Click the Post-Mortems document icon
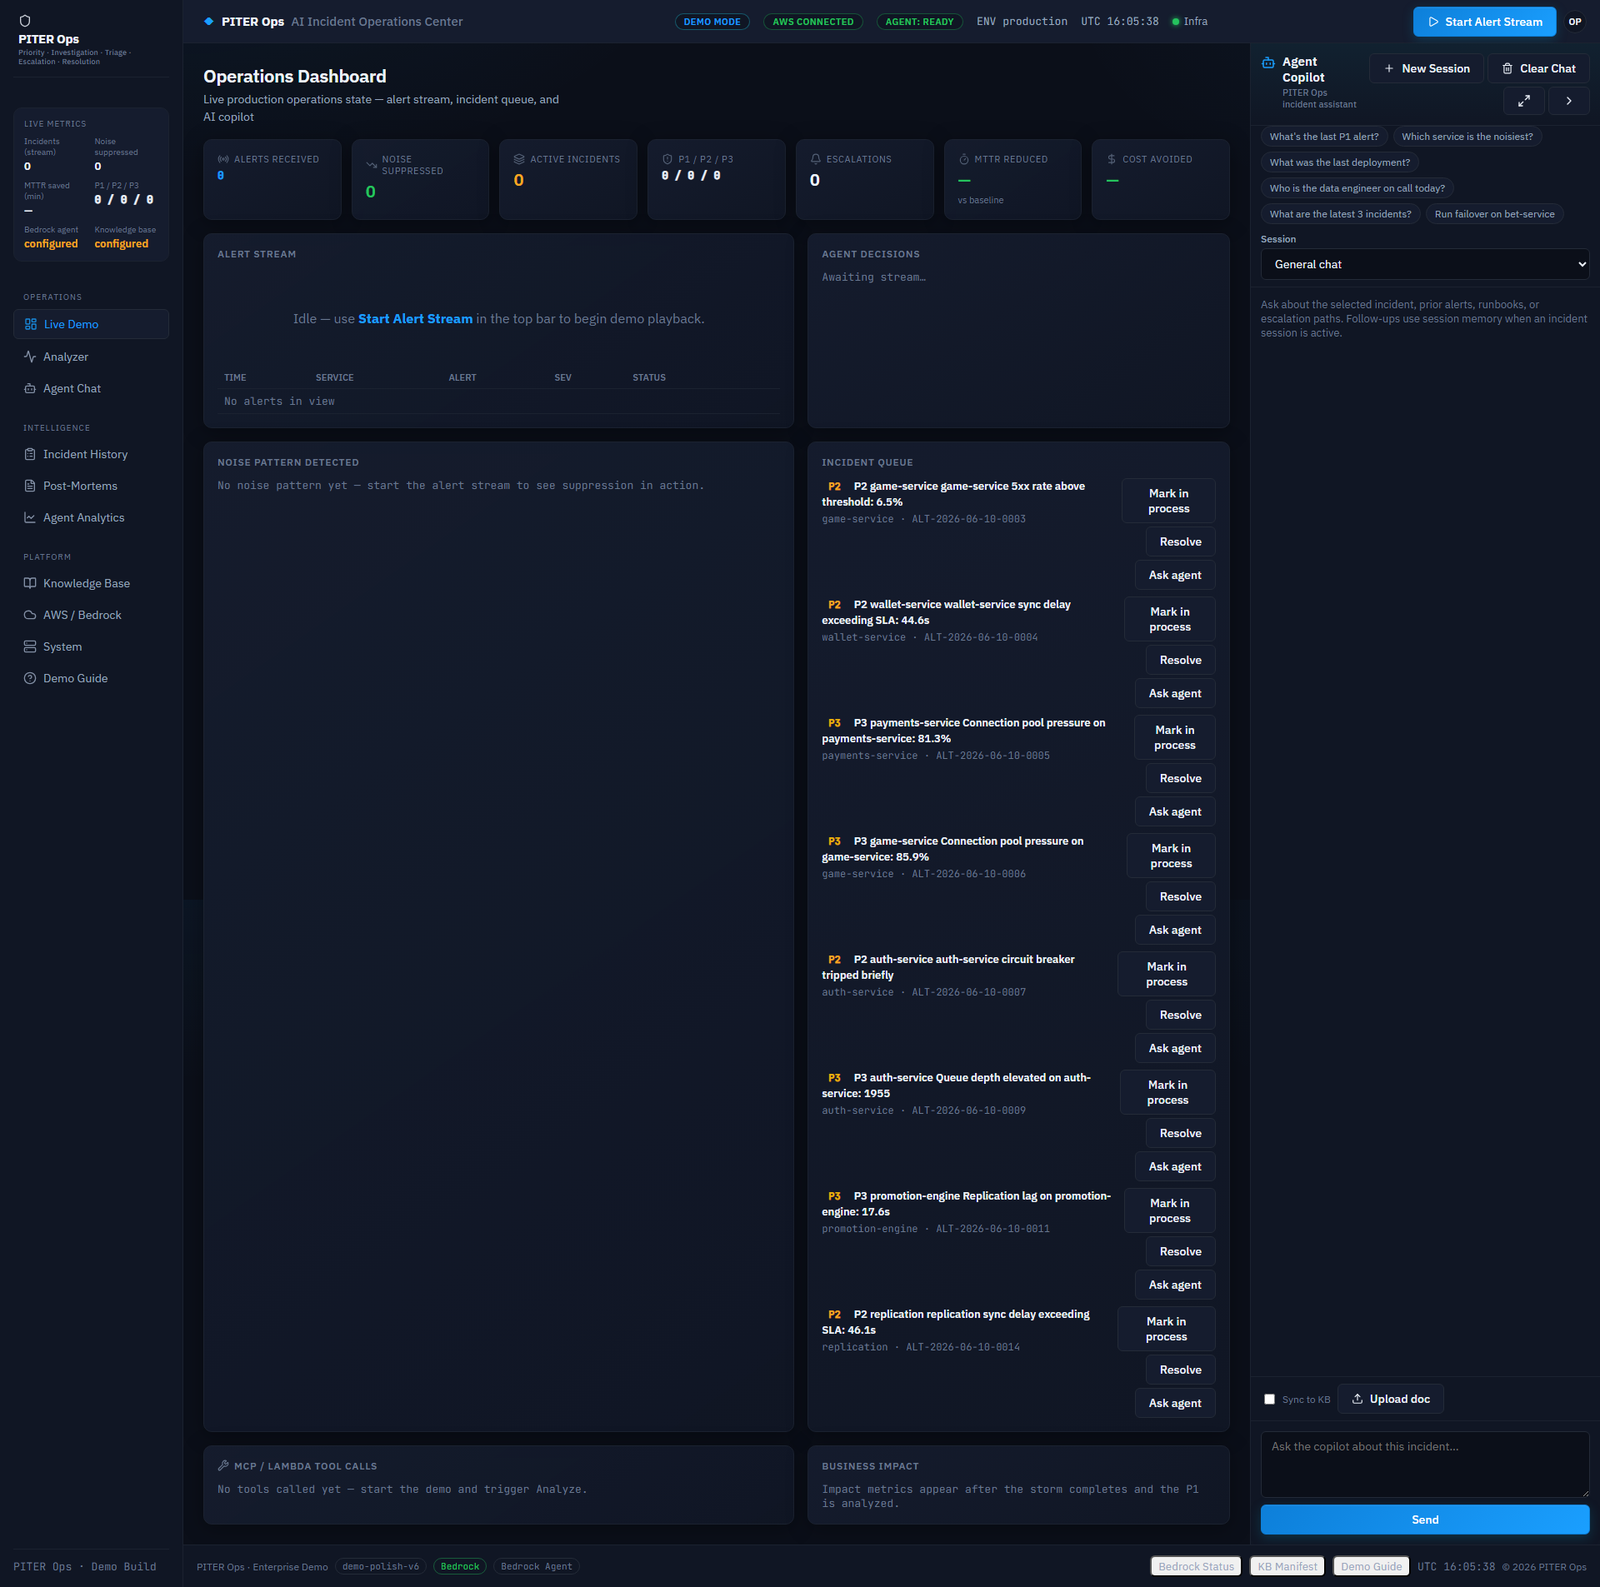Screen dimensions: 1600x1587 pyautogui.click(x=30, y=486)
